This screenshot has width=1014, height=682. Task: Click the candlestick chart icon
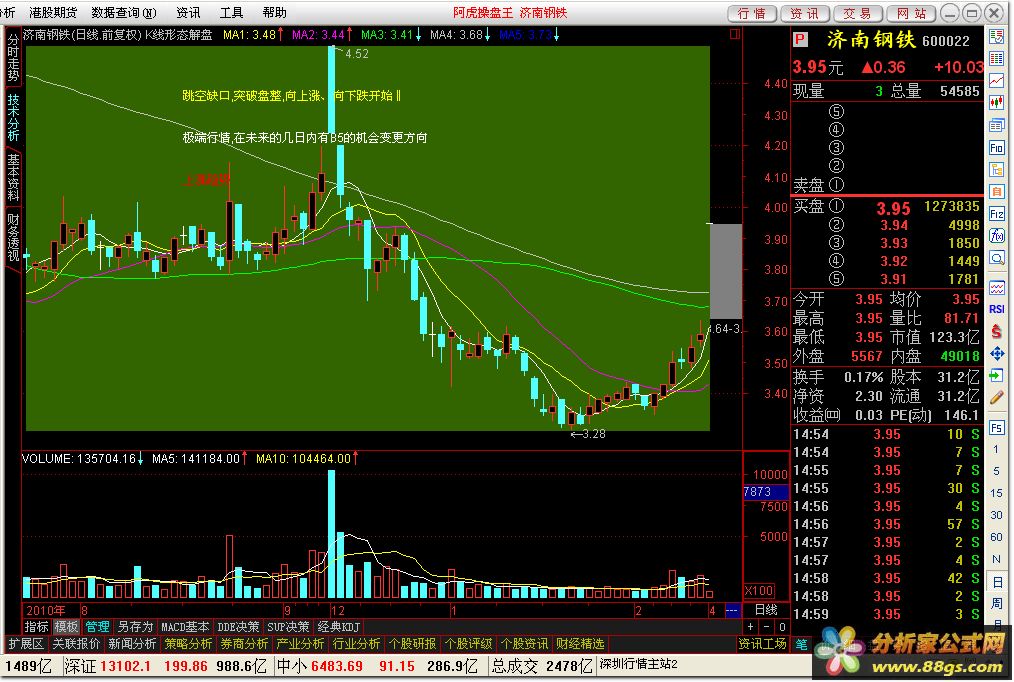[x=997, y=103]
